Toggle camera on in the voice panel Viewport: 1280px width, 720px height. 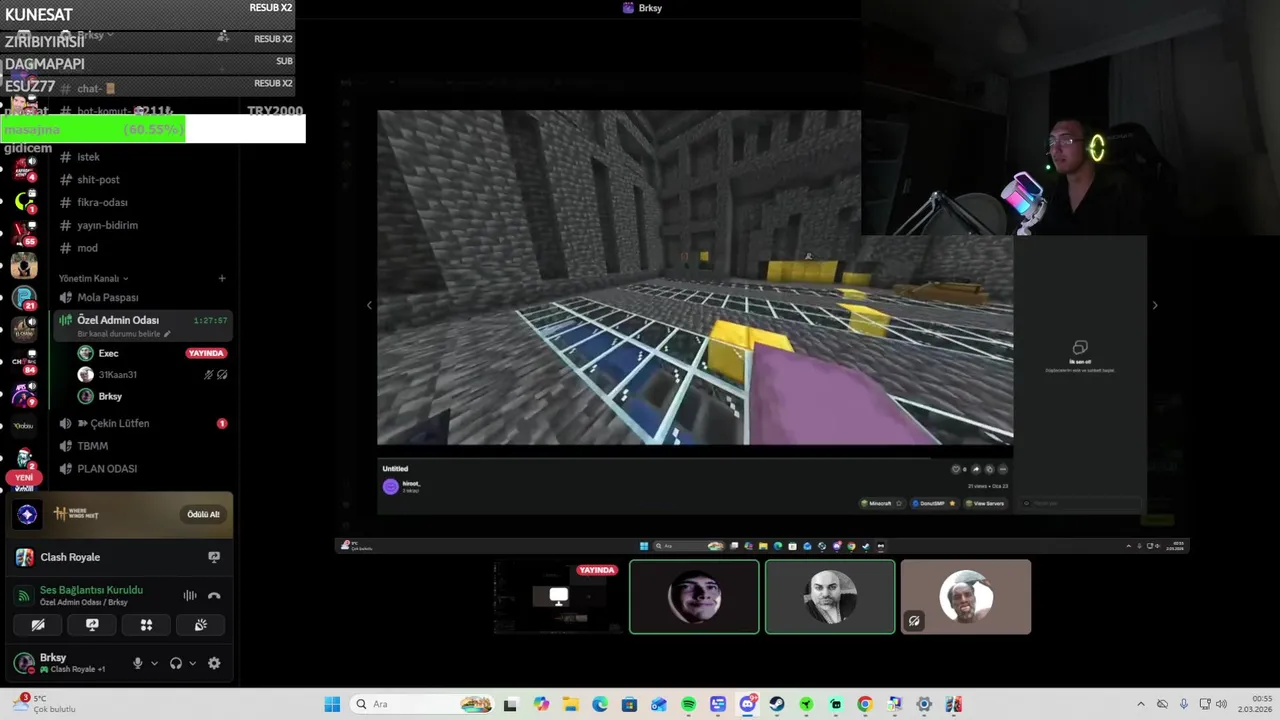click(38, 625)
